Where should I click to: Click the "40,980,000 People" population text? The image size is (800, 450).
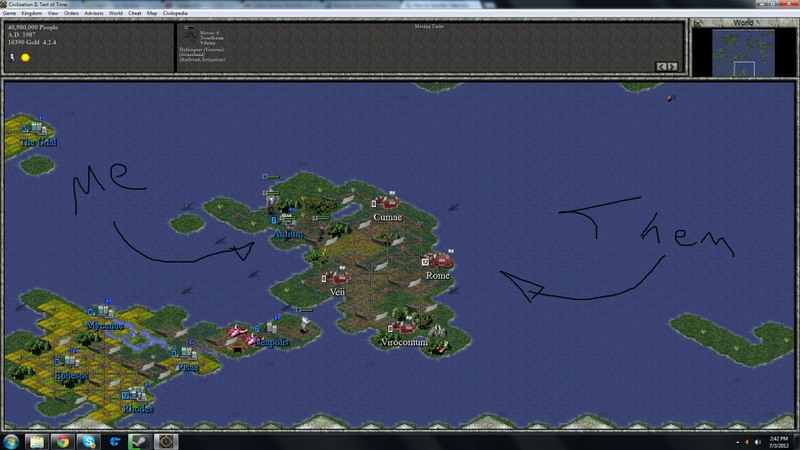(x=33, y=28)
